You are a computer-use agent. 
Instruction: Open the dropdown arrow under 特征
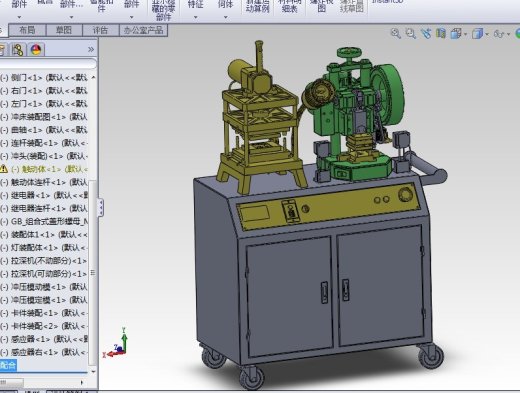click(195, 17)
